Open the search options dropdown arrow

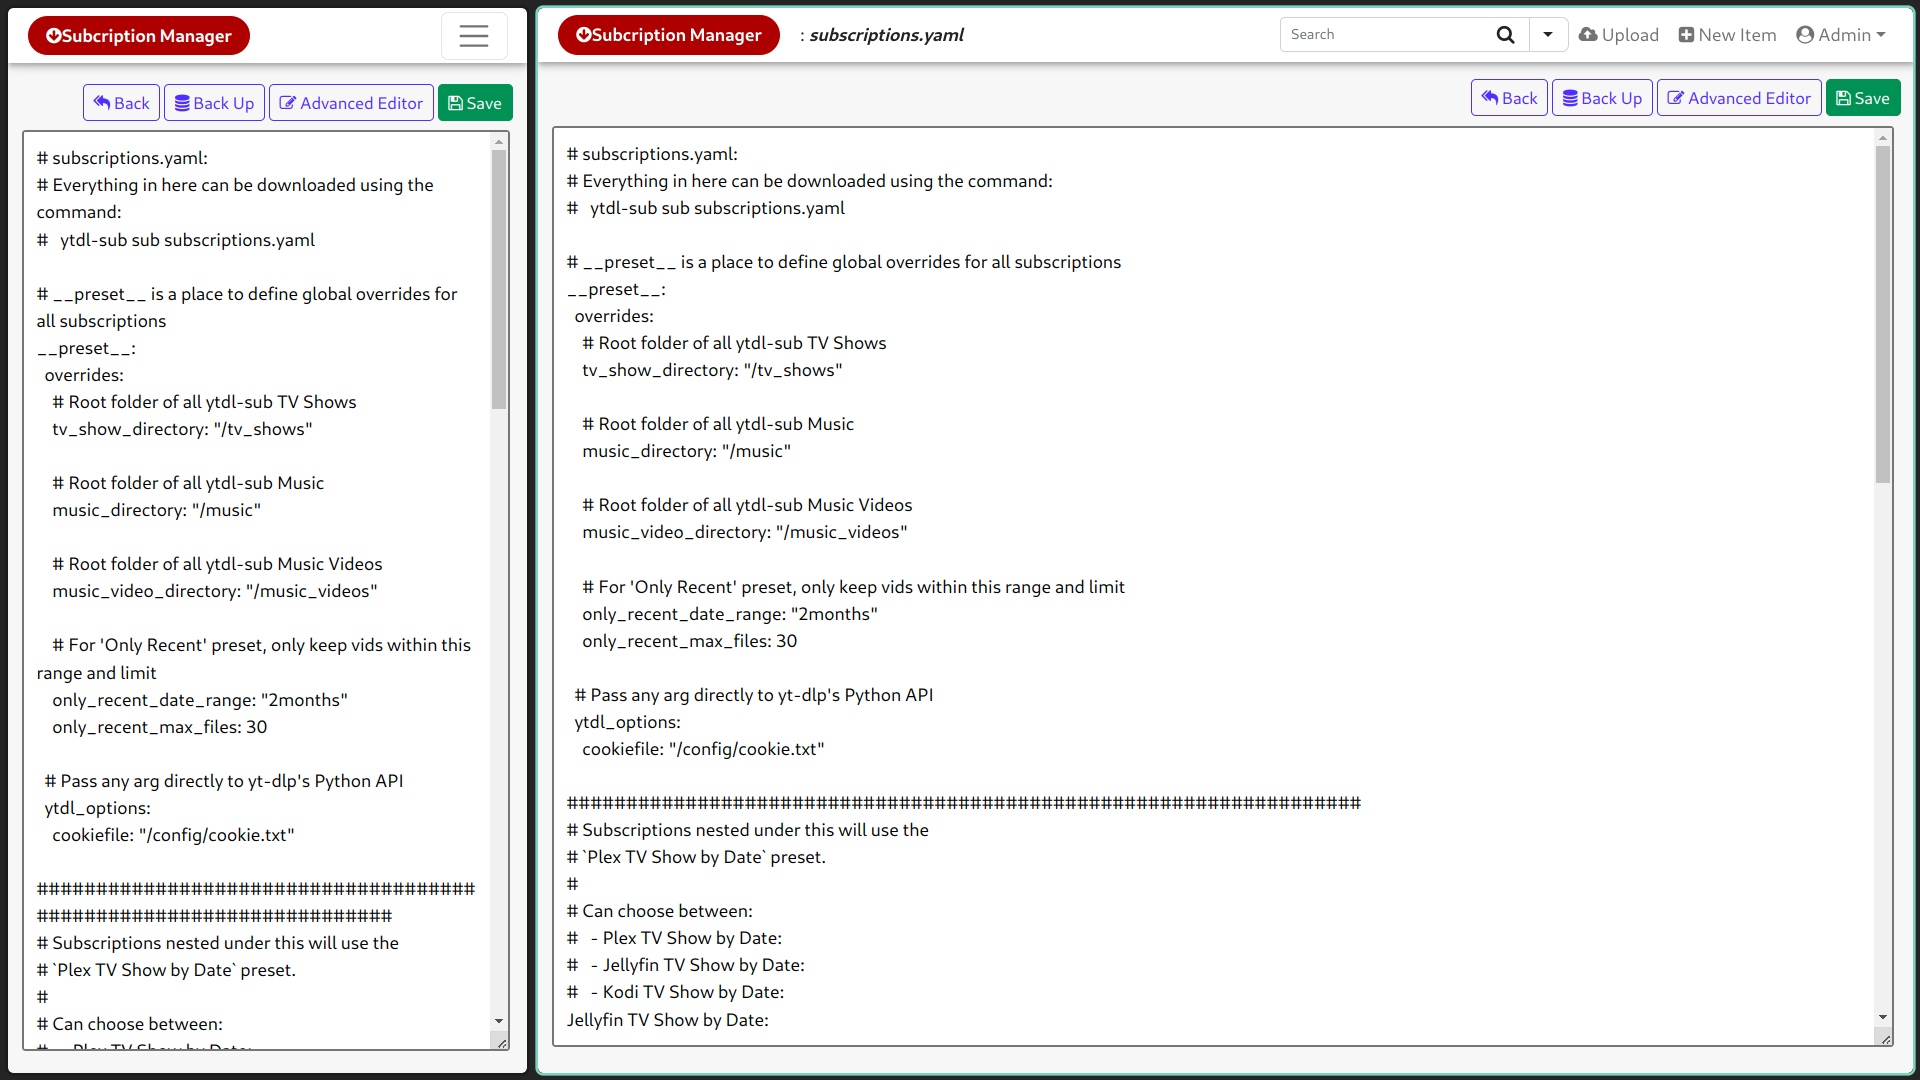1548,35
